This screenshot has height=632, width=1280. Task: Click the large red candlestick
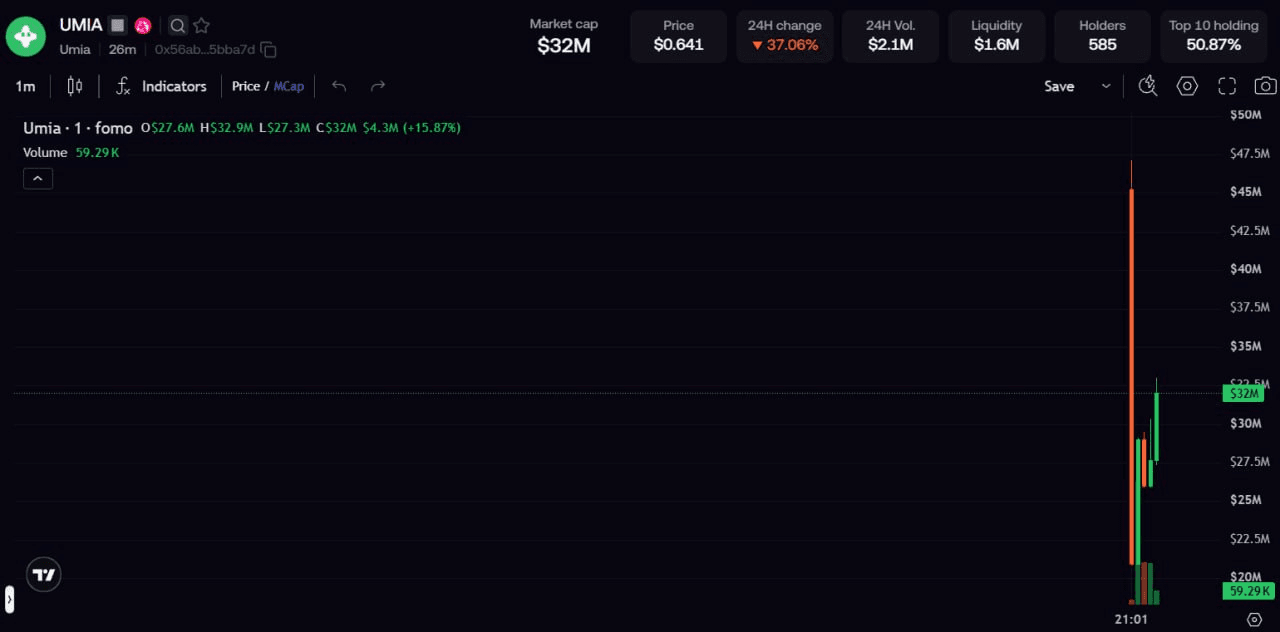click(x=1131, y=376)
